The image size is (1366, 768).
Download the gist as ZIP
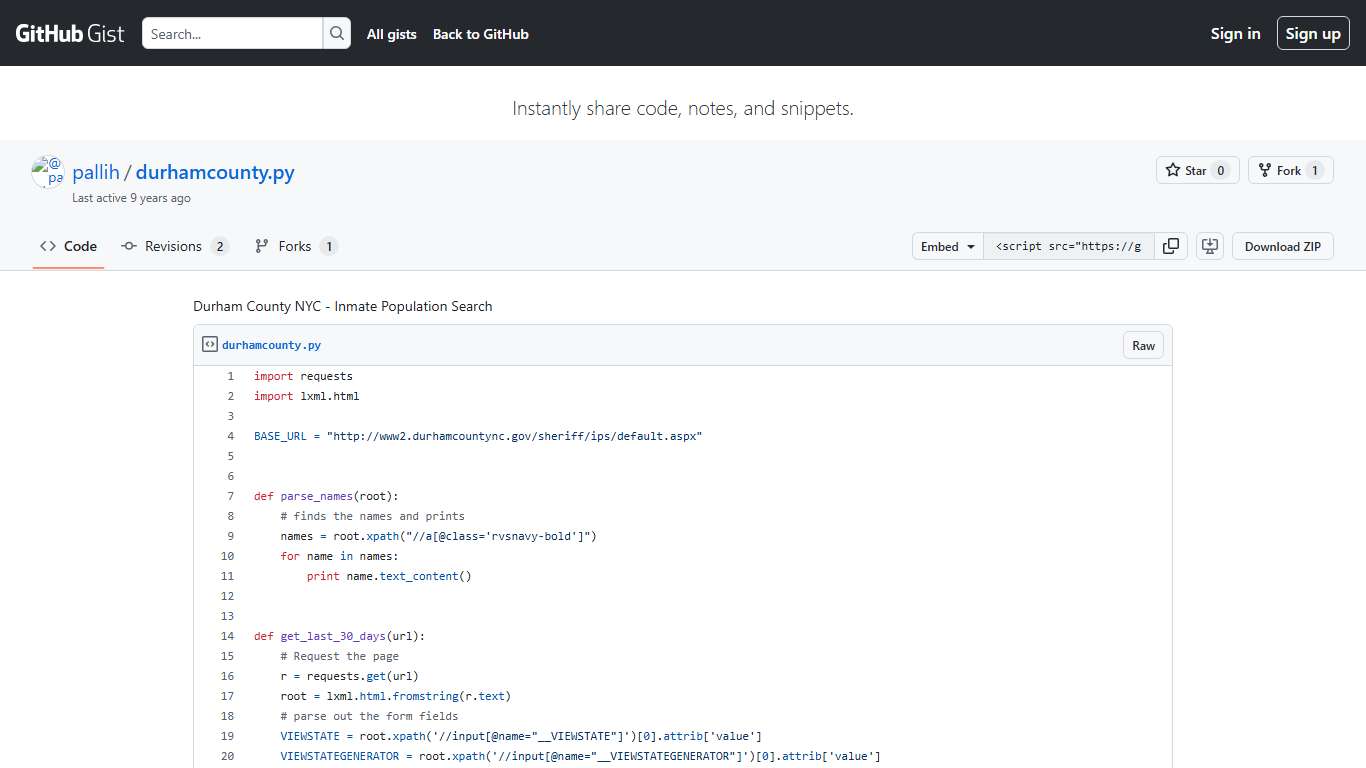1283,246
